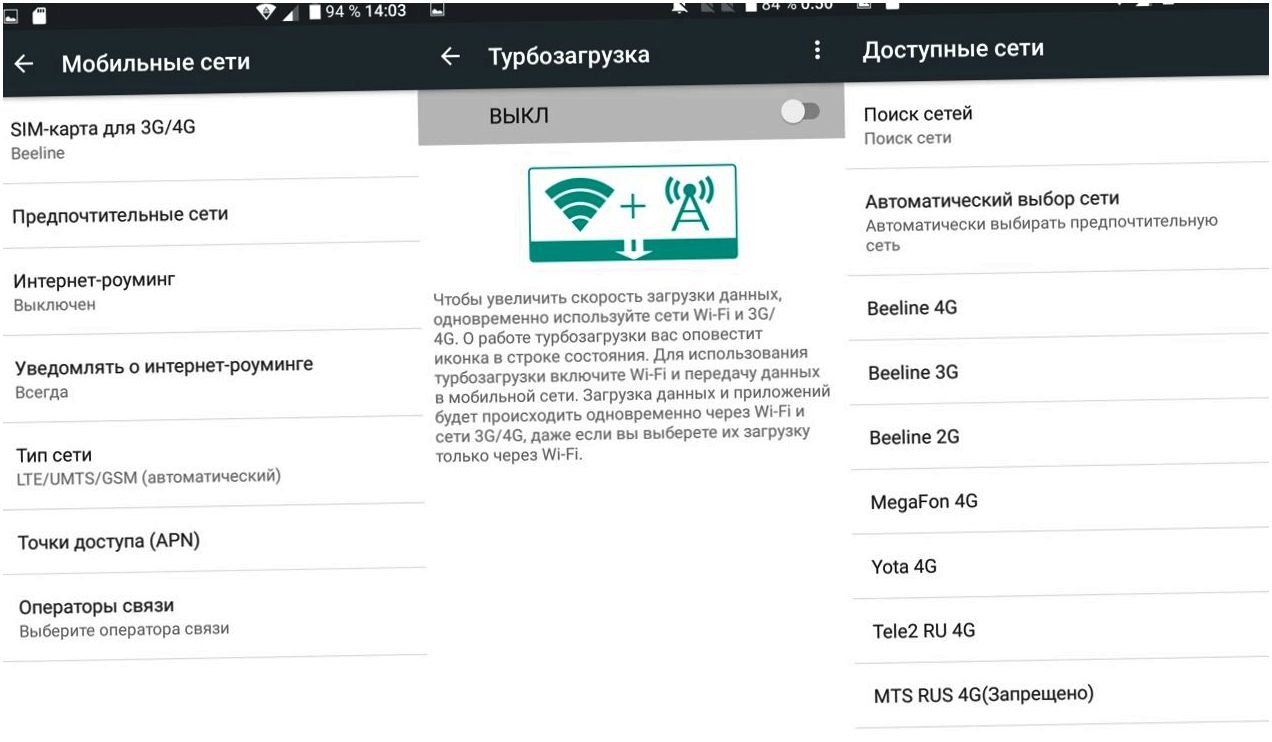Click the Мобильные сети title
The width and height of the screenshot is (1272, 742).
tap(156, 63)
